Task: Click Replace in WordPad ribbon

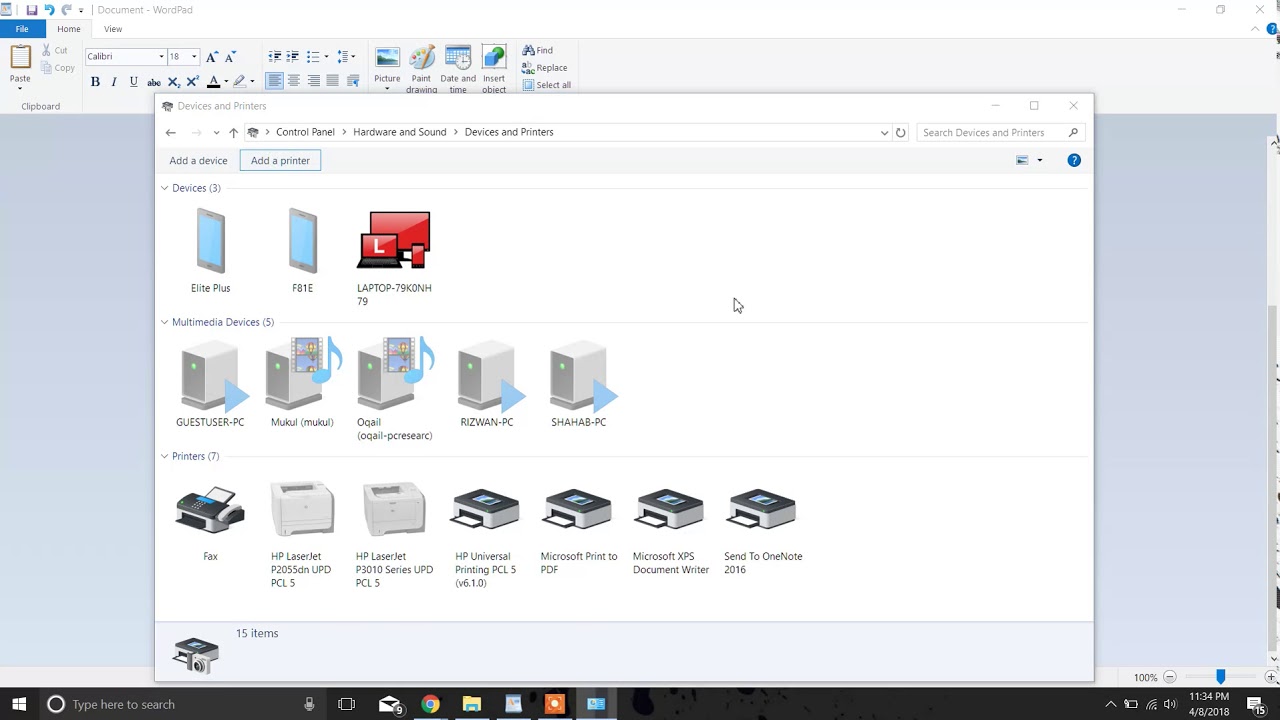Action: pos(545,67)
